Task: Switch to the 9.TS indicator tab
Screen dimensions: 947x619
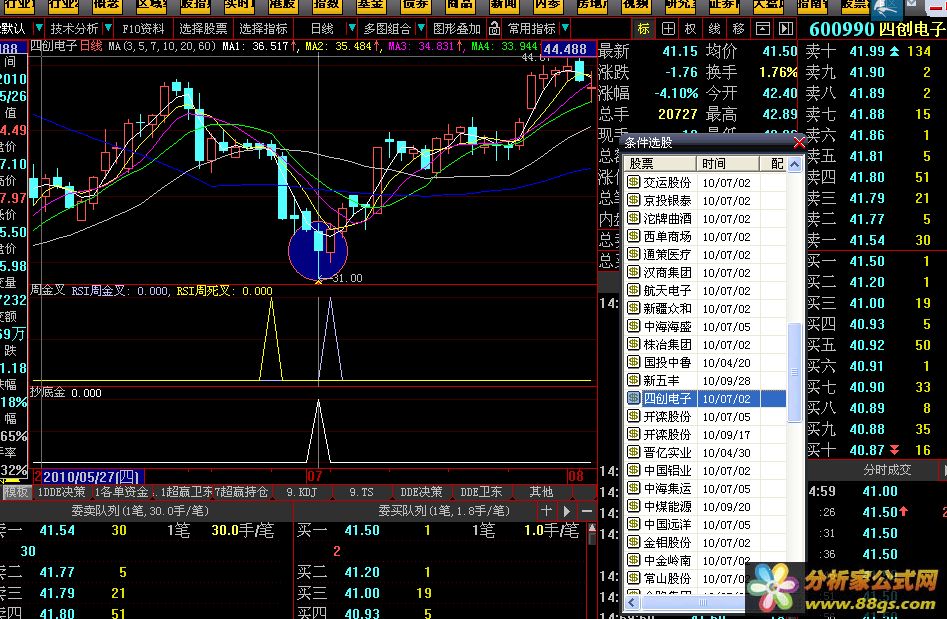Action: pyautogui.click(x=361, y=492)
